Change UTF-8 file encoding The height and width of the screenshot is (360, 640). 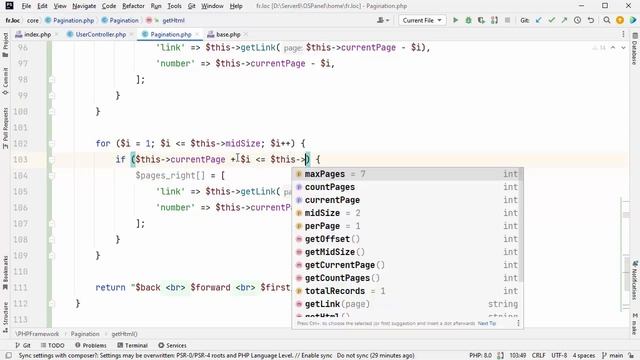[559, 356]
